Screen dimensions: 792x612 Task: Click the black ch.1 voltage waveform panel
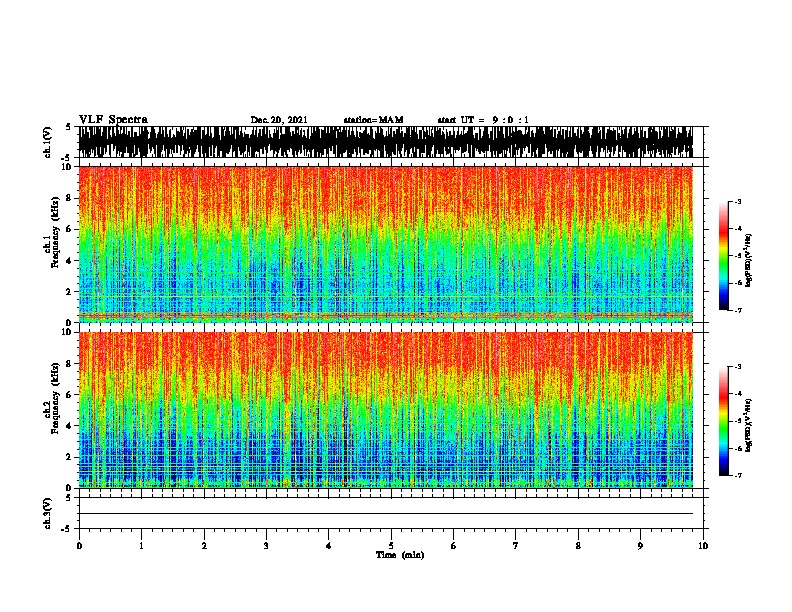point(385,142)
